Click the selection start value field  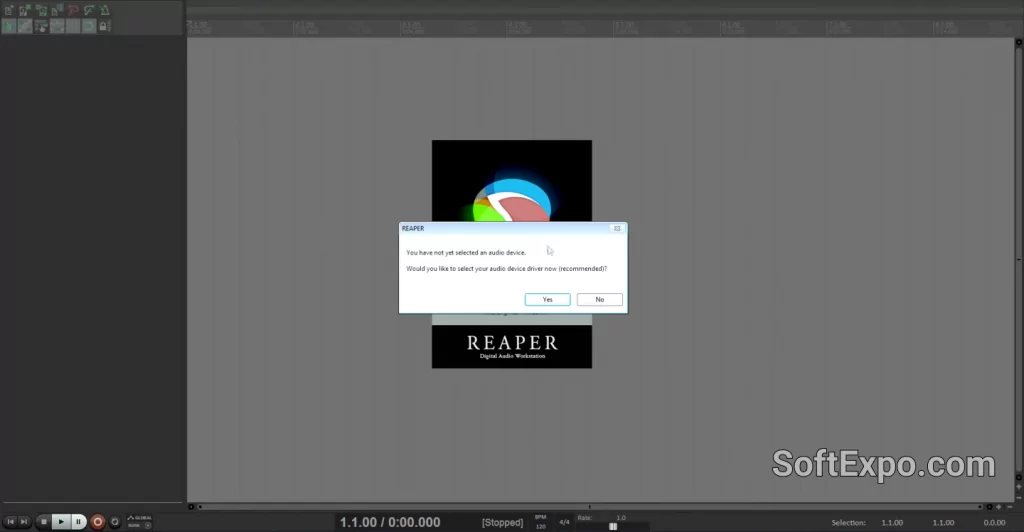892,523
